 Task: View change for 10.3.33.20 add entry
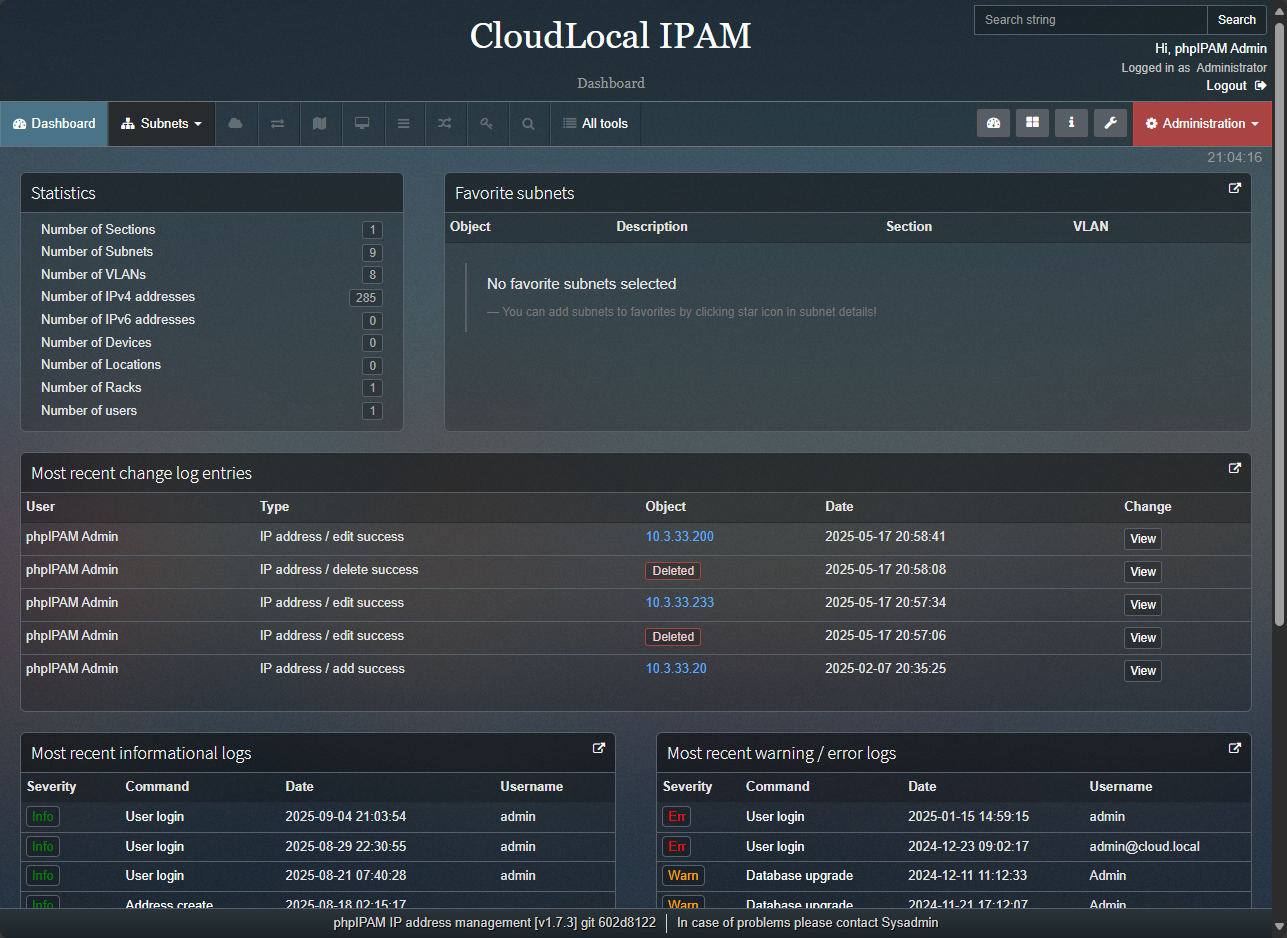click(1143, 671)
